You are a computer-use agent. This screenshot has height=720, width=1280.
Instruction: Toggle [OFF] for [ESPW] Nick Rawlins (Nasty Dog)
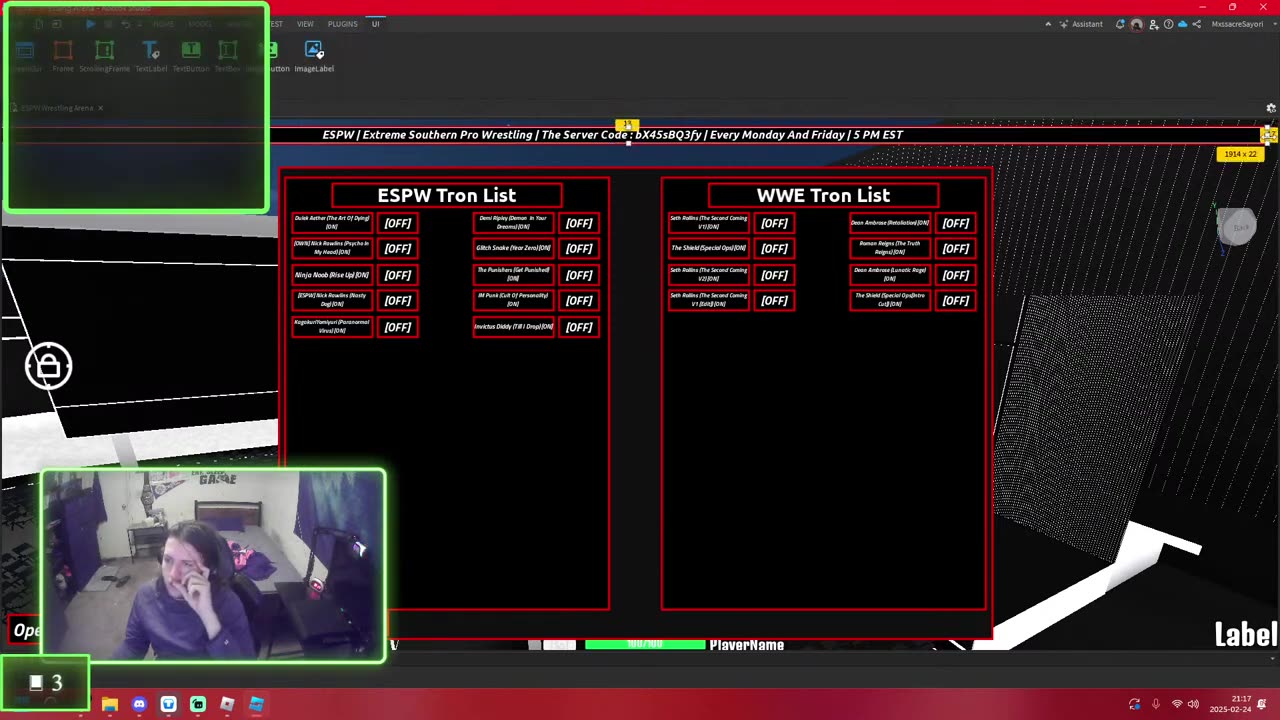coord(397,300)
